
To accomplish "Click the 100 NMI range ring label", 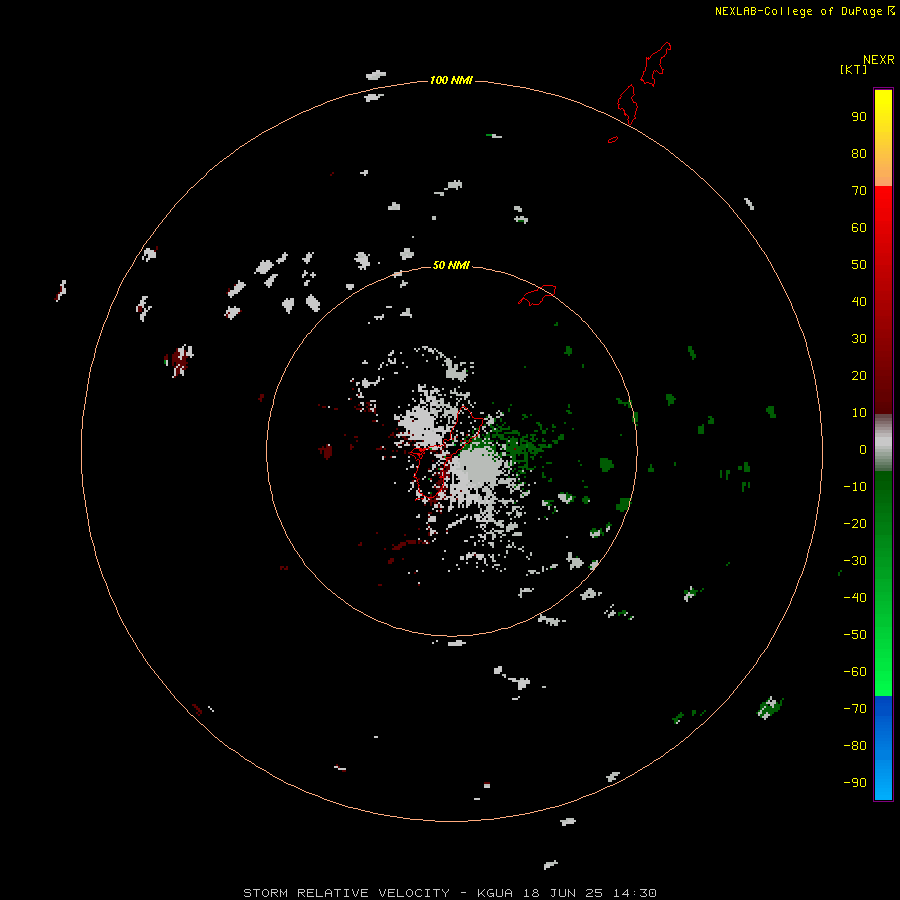I will coord(451,80).
